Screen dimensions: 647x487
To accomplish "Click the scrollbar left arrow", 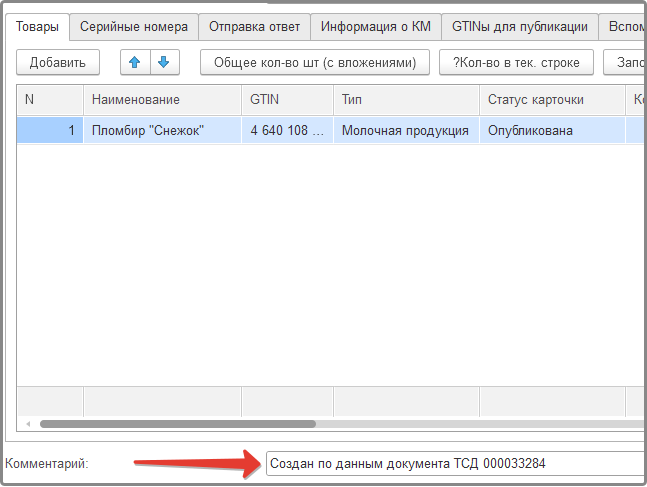I will [28, 424].
